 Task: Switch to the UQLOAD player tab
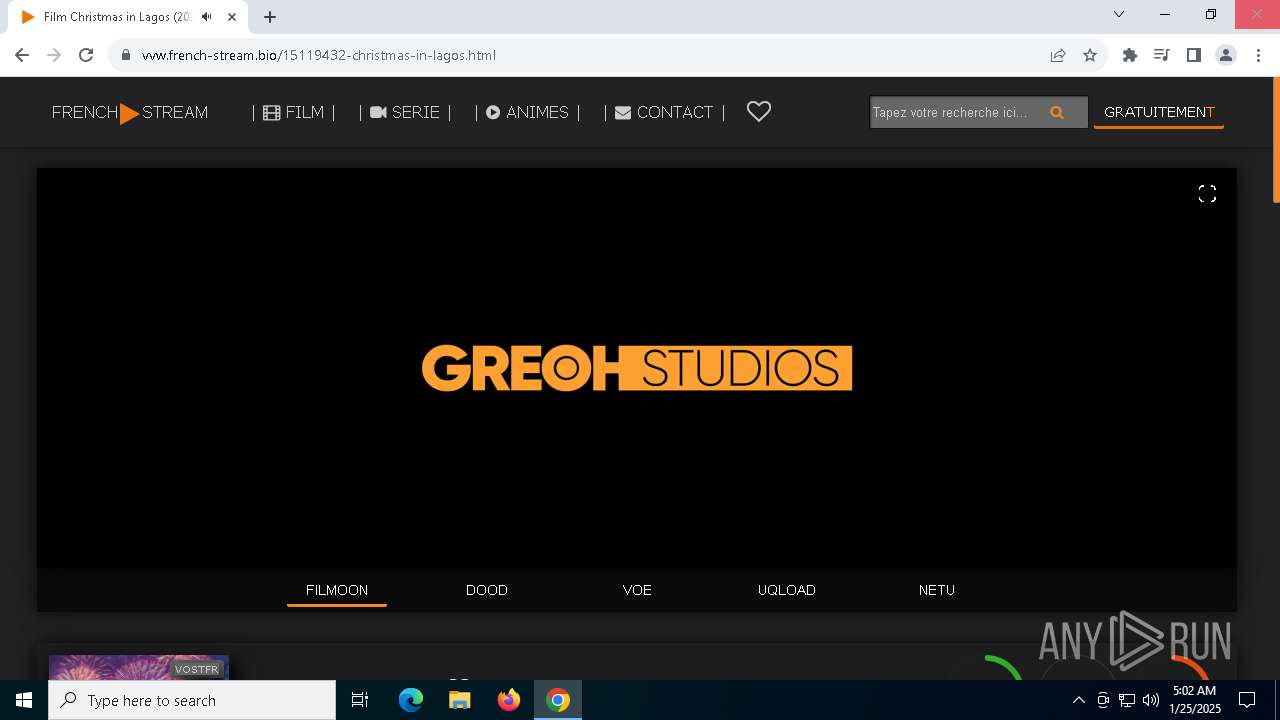tap(787, 590)
